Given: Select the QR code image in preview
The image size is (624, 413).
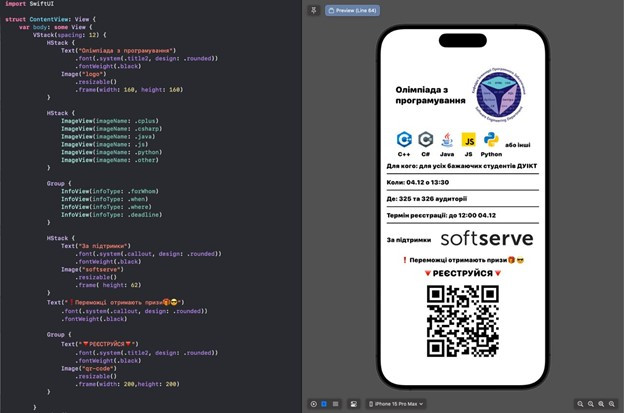Looking at the screenshot, I should click(463, 321).
